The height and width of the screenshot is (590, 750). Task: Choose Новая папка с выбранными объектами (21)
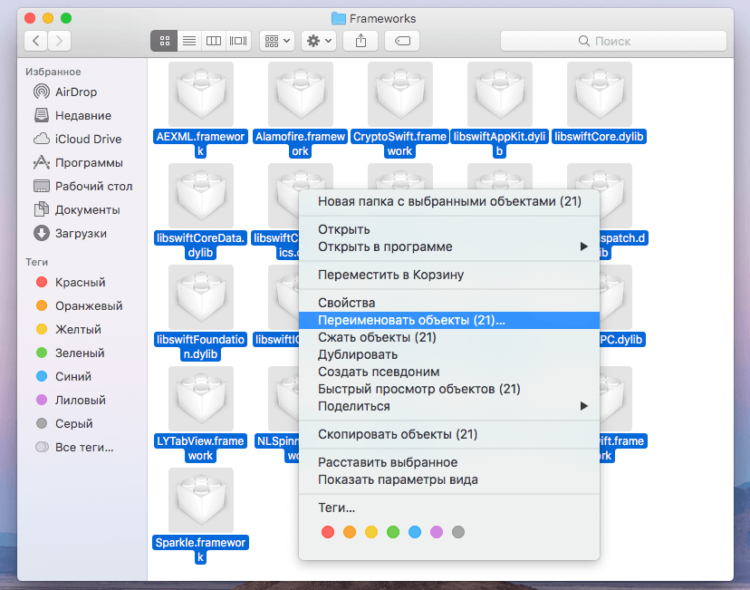pos(449,201)
